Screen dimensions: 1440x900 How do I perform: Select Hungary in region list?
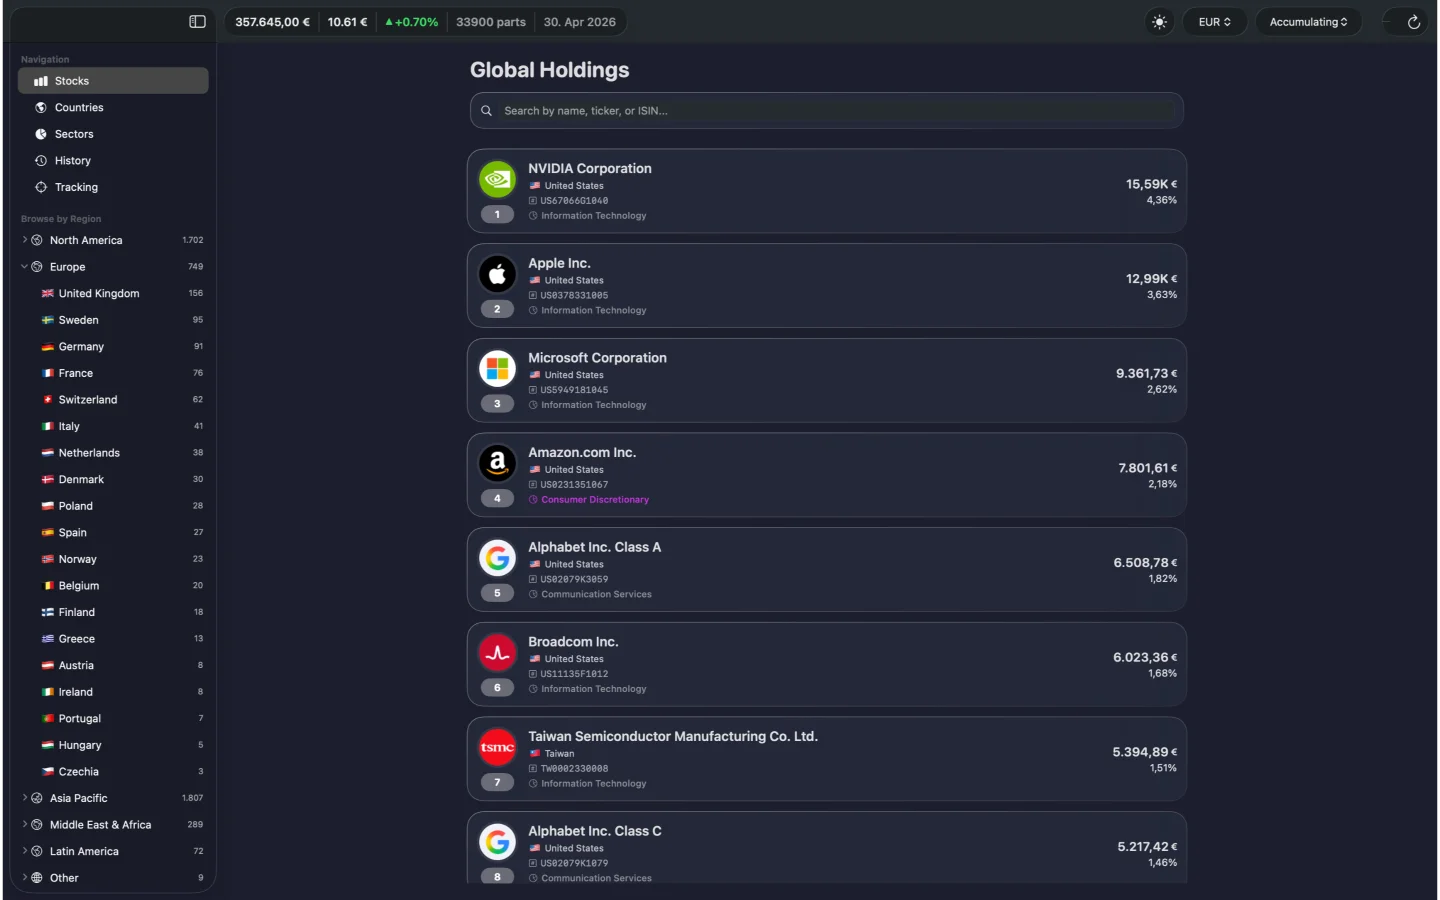point(113,745)
